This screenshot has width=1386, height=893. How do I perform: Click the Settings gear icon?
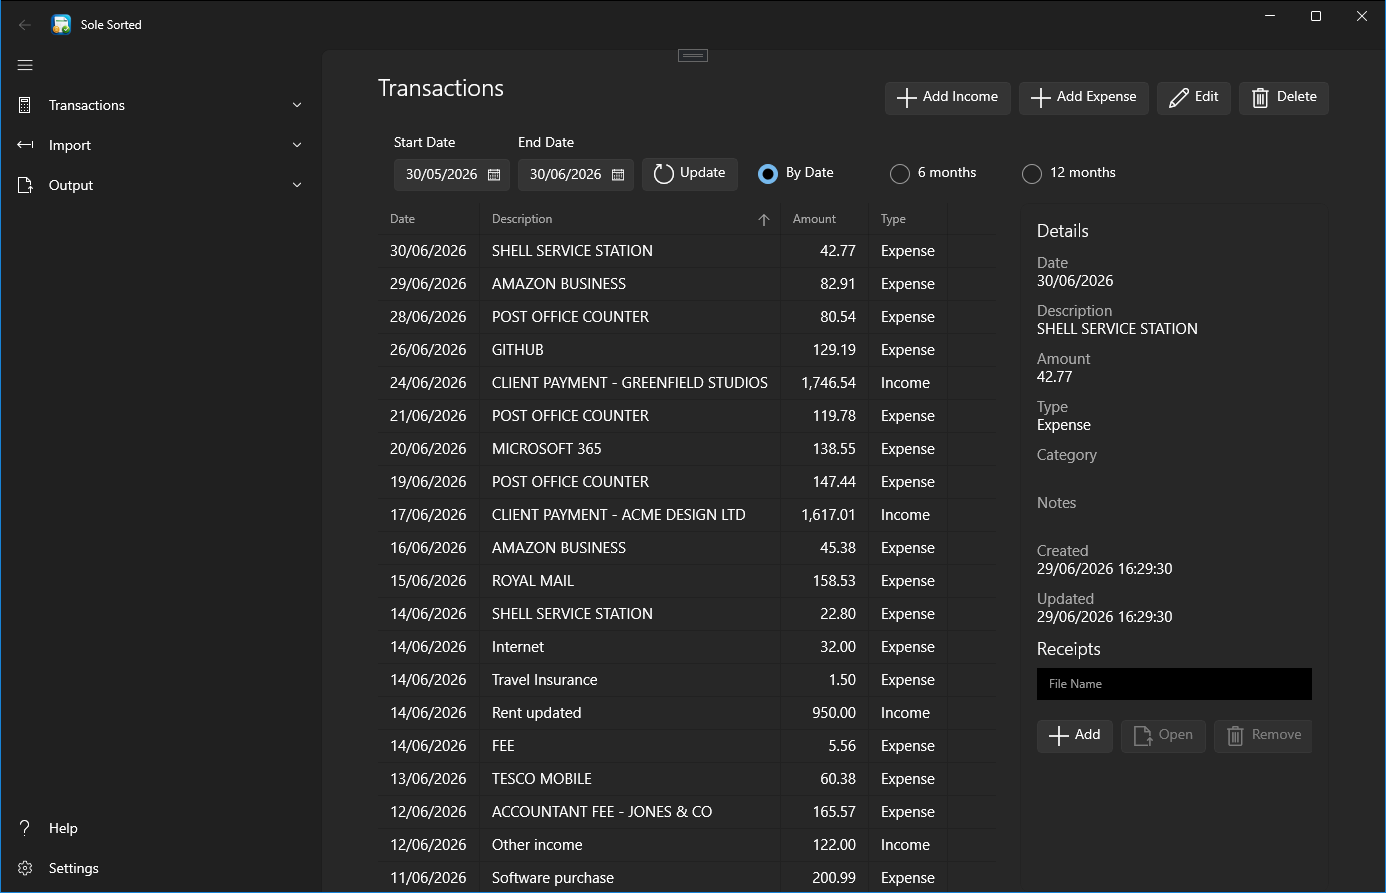26,868
